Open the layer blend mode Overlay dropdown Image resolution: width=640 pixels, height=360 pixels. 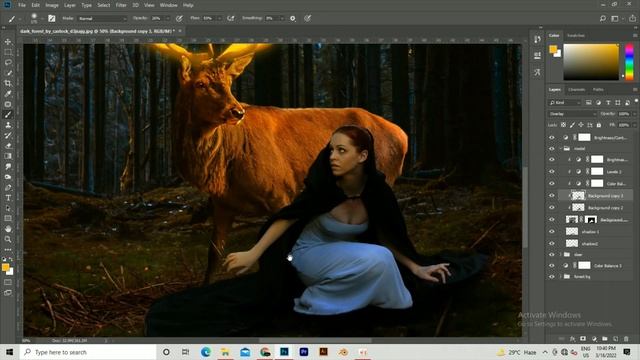pyautogui.click(x=572, y=114)
